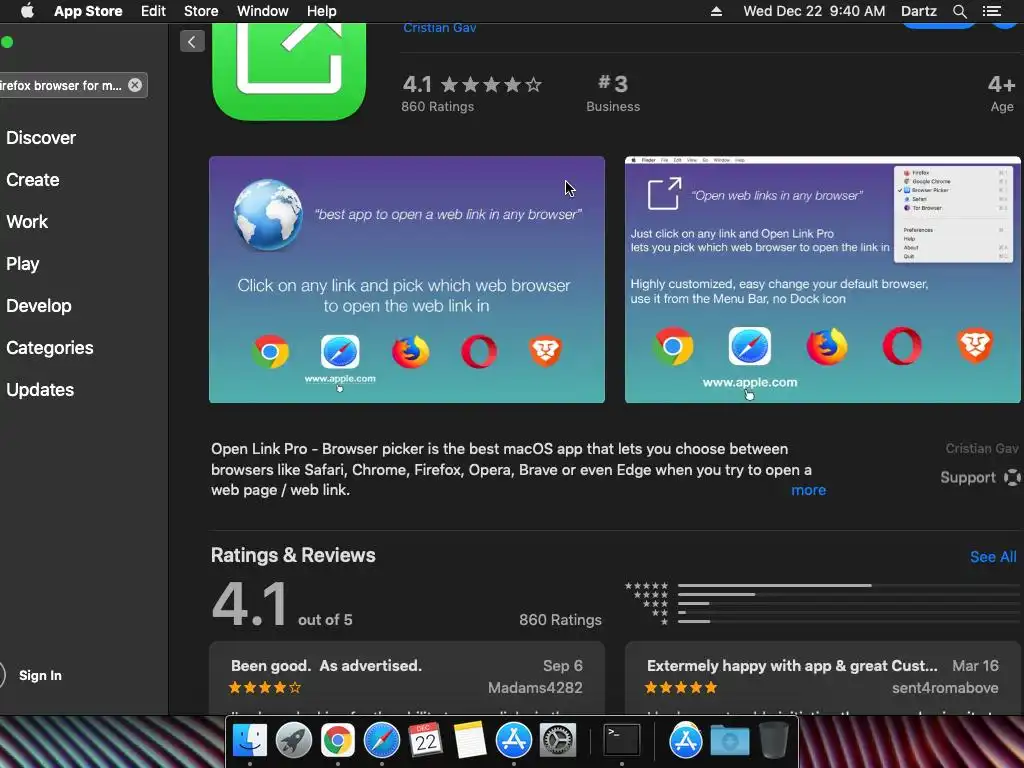Open the review 'Extermely happy with app'

[x=823, y=678]
